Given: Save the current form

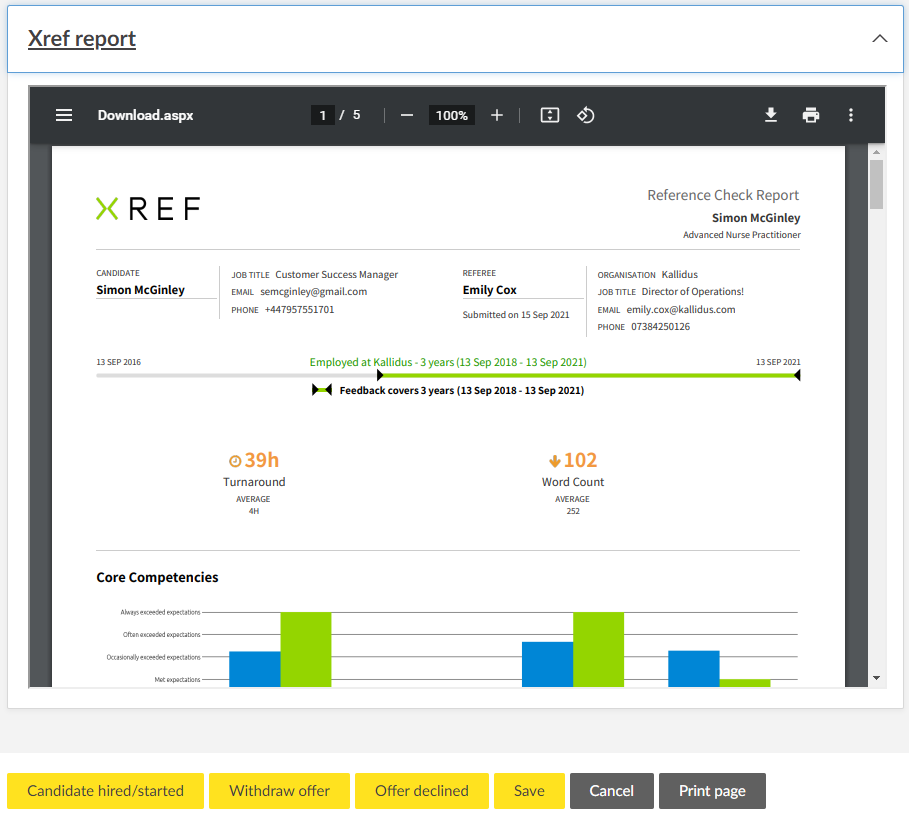Looking at the screenshot, I should coord(529,790).
